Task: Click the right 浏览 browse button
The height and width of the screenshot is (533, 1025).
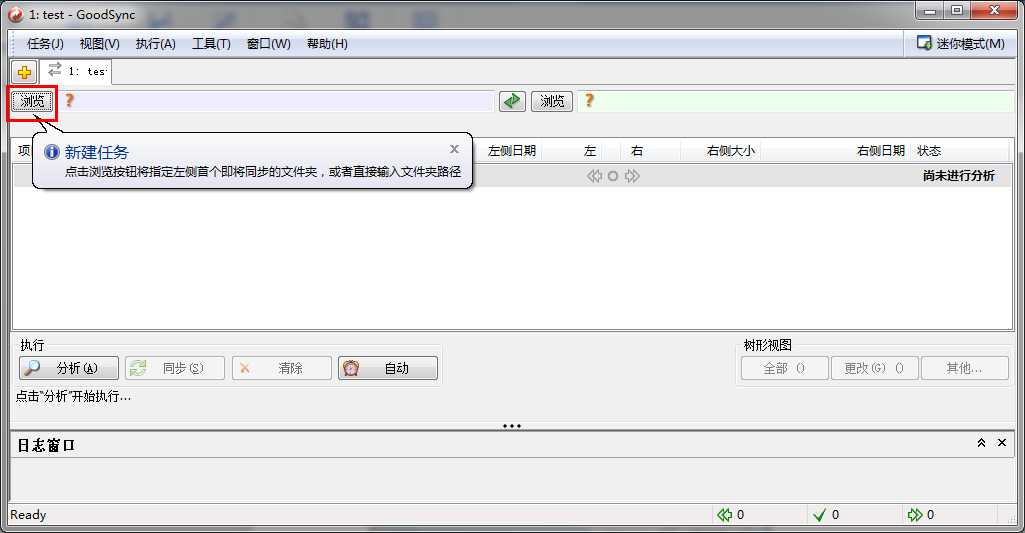Action: coord(552,101)
